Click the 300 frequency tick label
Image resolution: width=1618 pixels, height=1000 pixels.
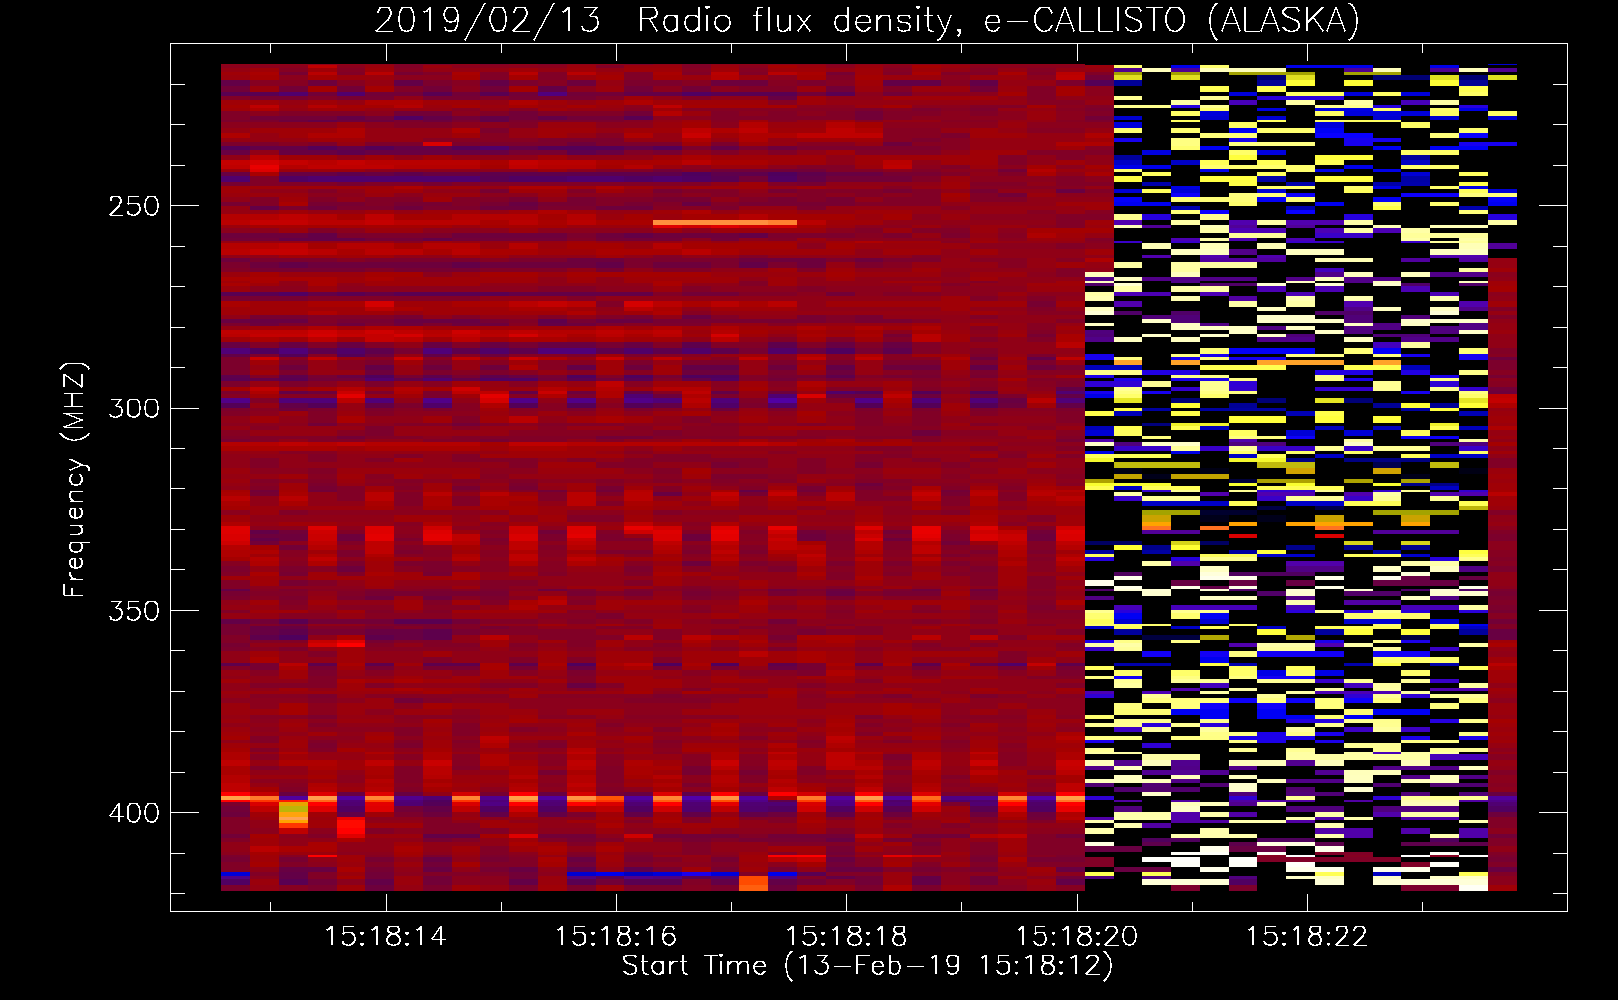click(134, 409)
